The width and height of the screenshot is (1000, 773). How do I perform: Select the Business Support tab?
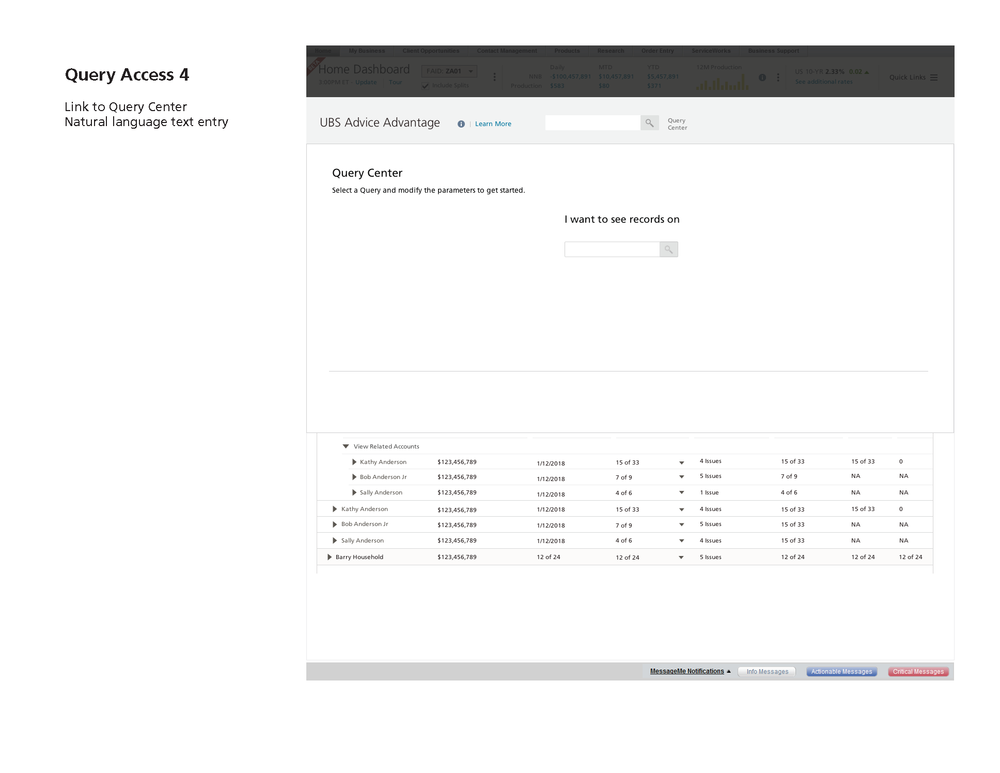(774, 51)
